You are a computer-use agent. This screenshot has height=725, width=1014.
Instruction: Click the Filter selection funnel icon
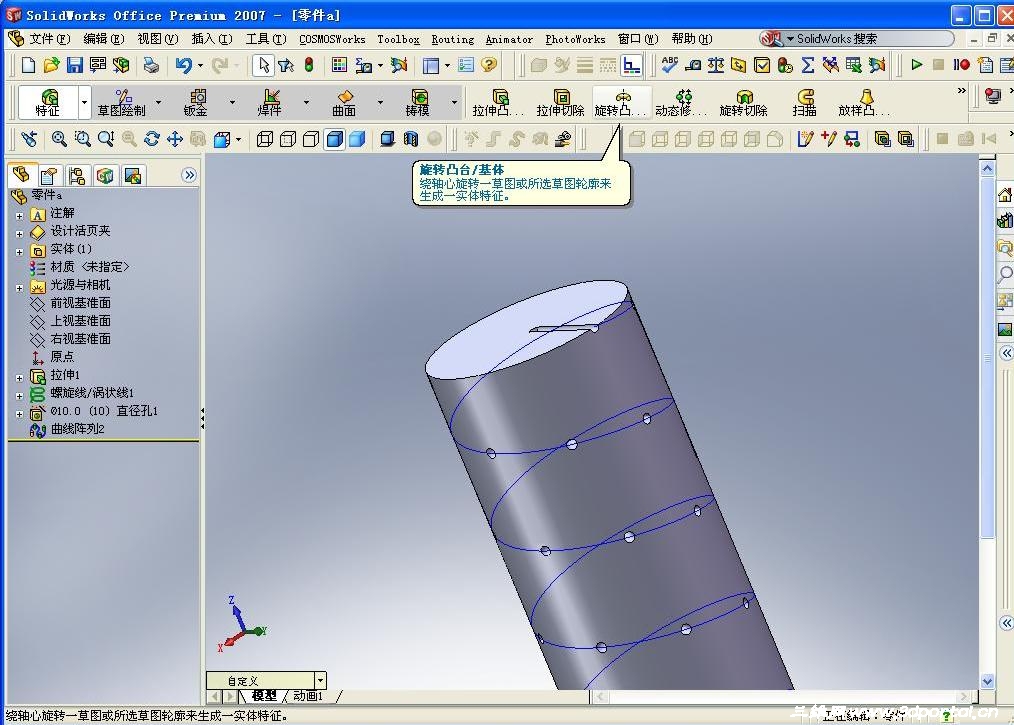[x=286, y=65]
